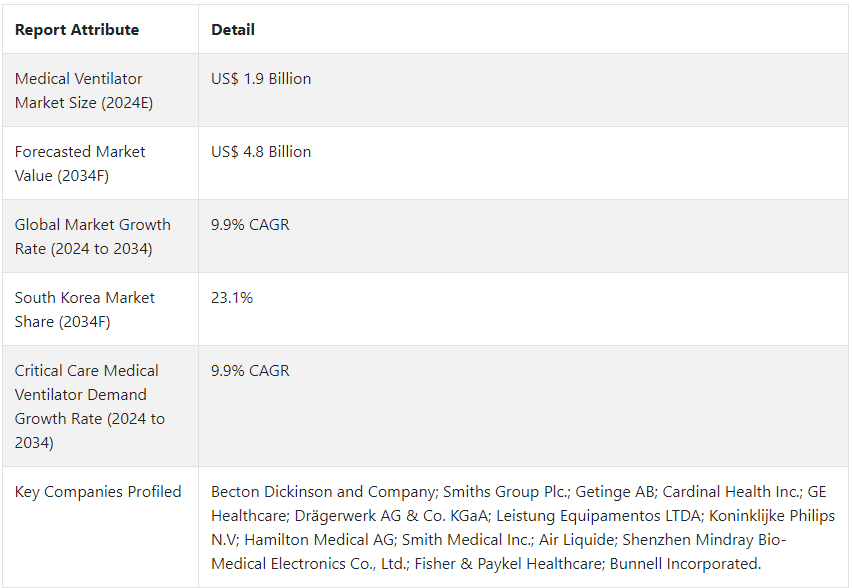Click the US$ 1.9 Billion value
The height and width of the screenshot is (588, 852).
pyautogui.click(x=261, y=78)
